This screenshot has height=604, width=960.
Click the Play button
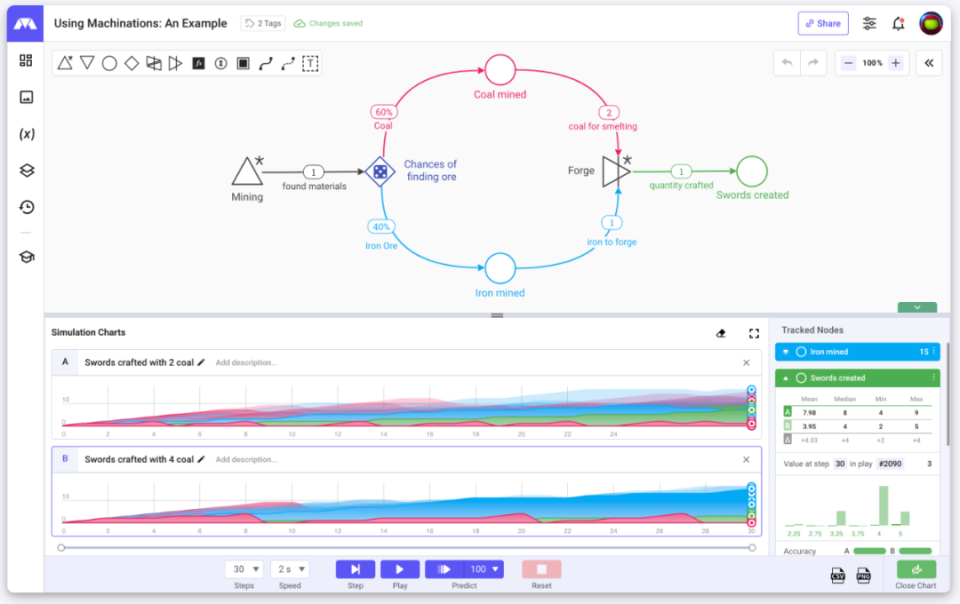pyautogui.click(x=400, y=569)
